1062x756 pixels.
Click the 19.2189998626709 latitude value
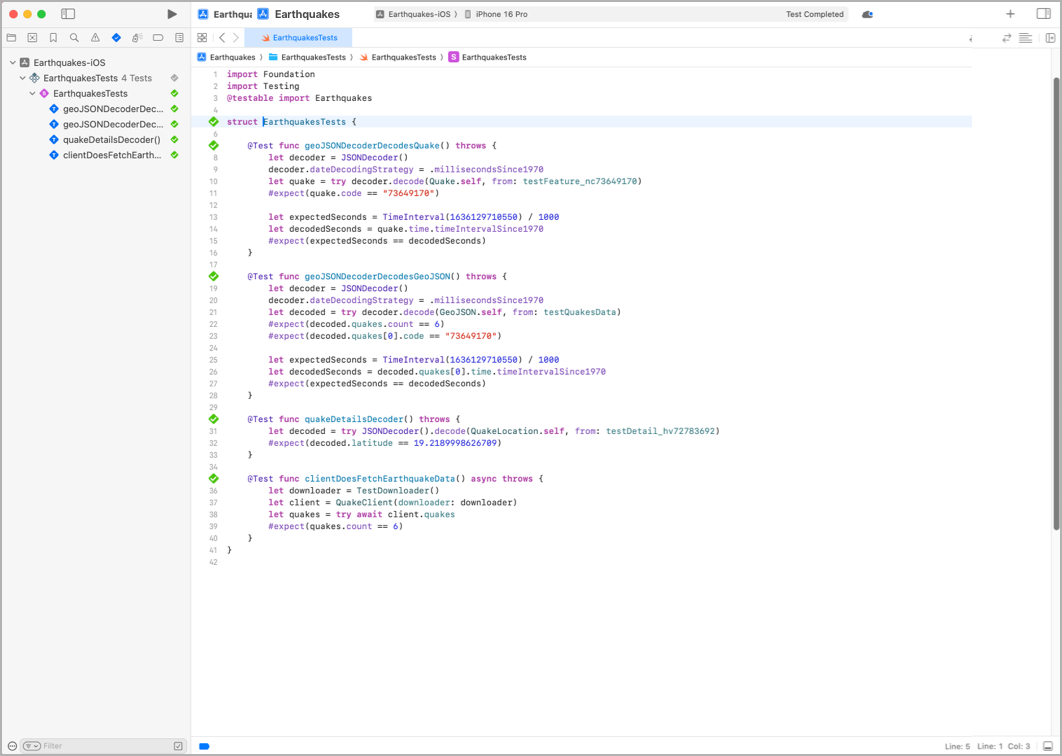[x=455, y=443]
